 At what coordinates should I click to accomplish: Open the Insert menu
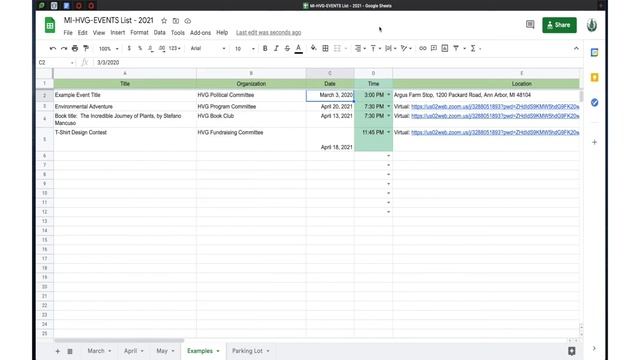pos(118,33)
